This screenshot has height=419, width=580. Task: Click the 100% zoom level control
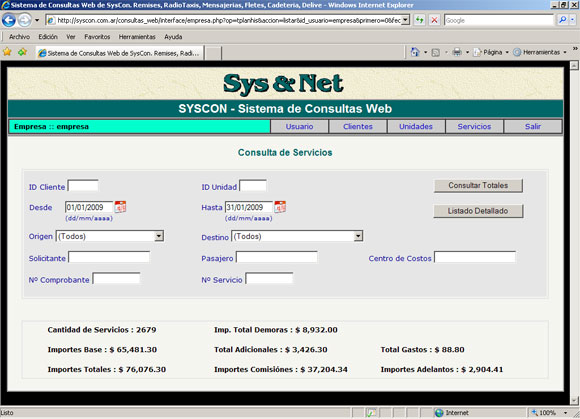coord(544,413)
